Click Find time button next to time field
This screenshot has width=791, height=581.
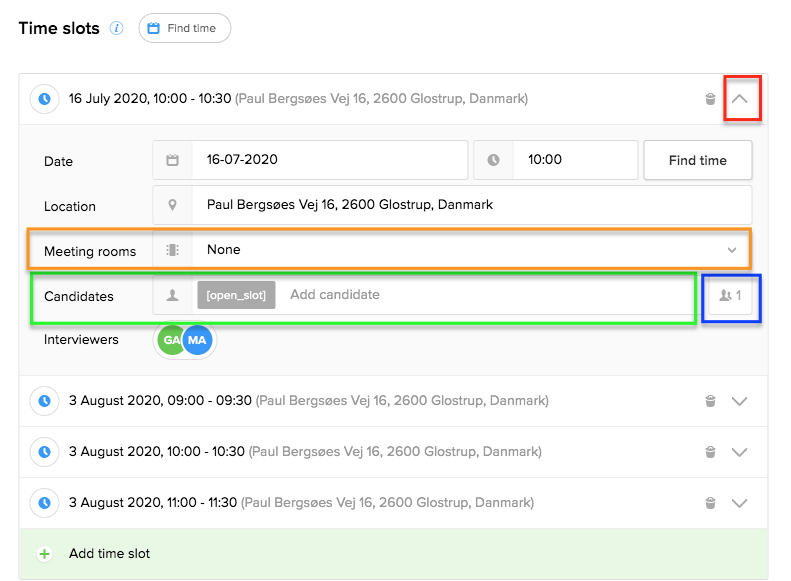[x=697, y=160]
